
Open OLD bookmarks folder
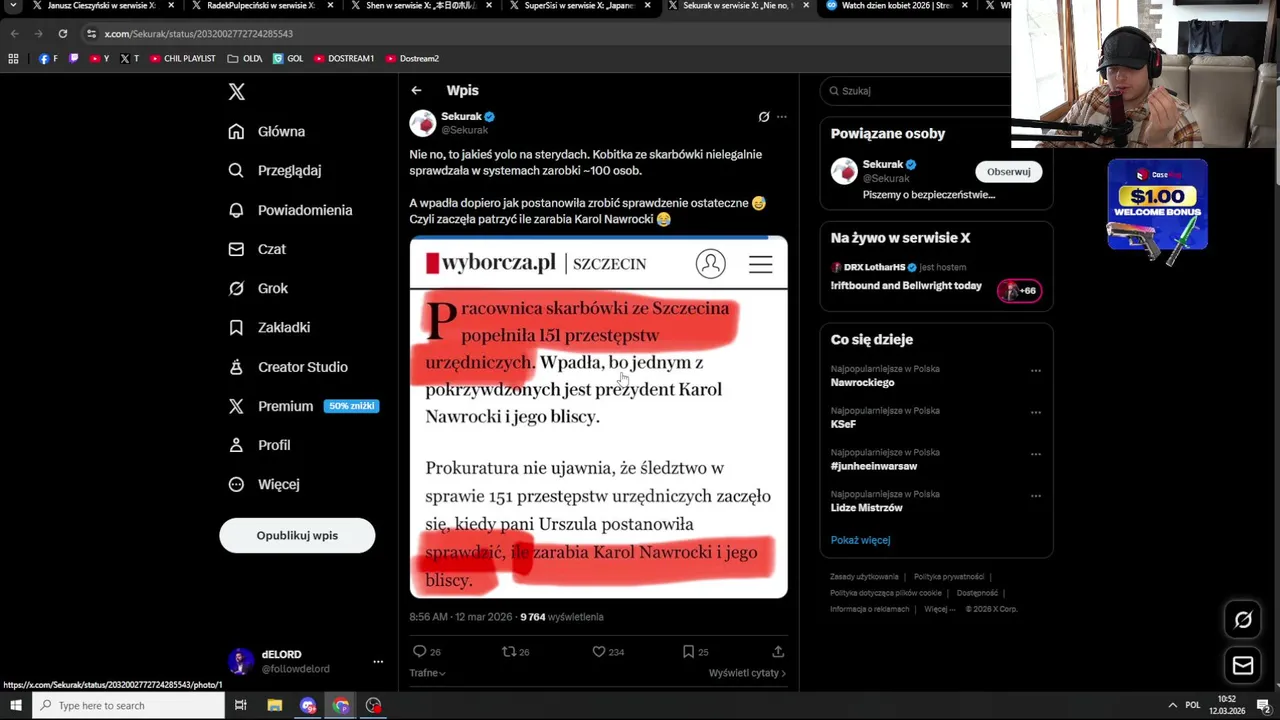coord(245,58)
